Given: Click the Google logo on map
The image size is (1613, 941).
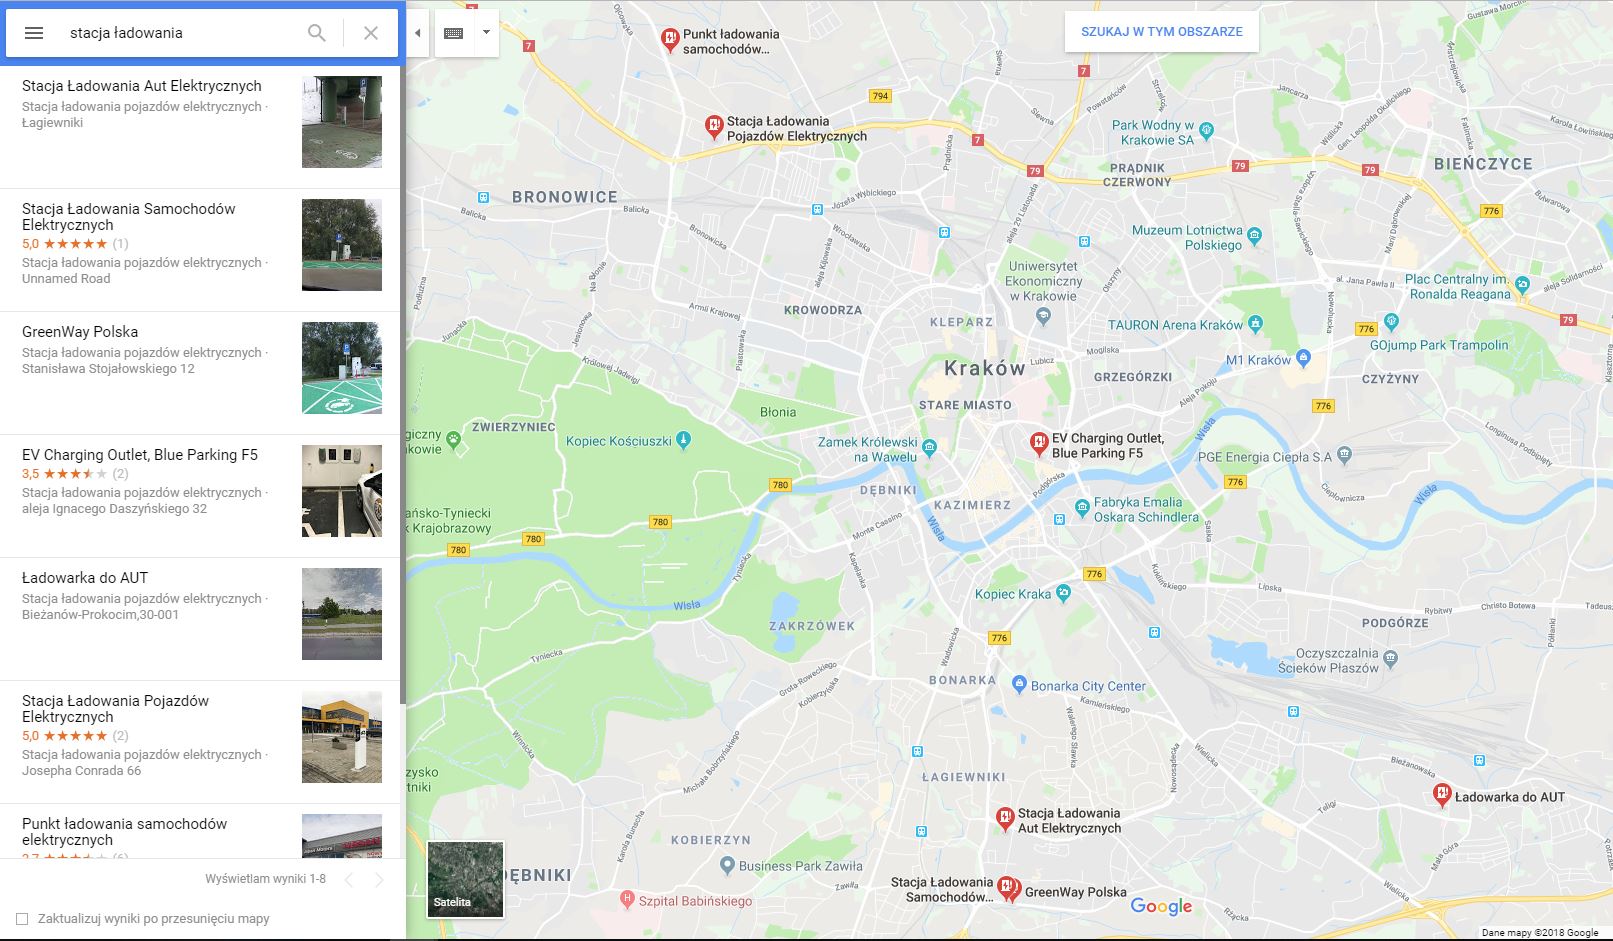Looking at the screenshot, I should pos(1161,906).
